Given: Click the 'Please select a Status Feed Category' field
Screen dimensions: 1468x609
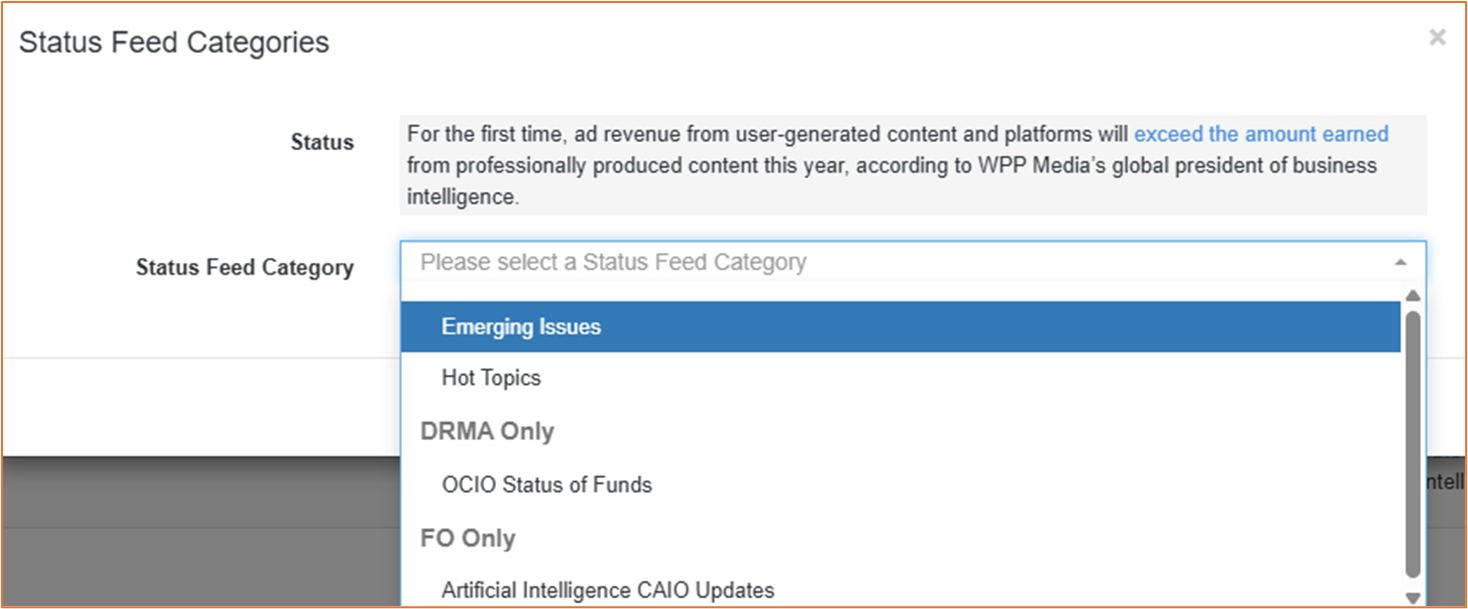Looking at the screenshot, I should (913, 263).
